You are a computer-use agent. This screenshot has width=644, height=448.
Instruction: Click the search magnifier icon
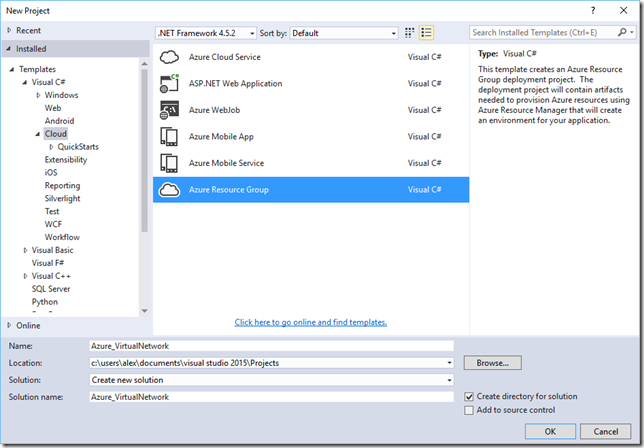(622, 32)
